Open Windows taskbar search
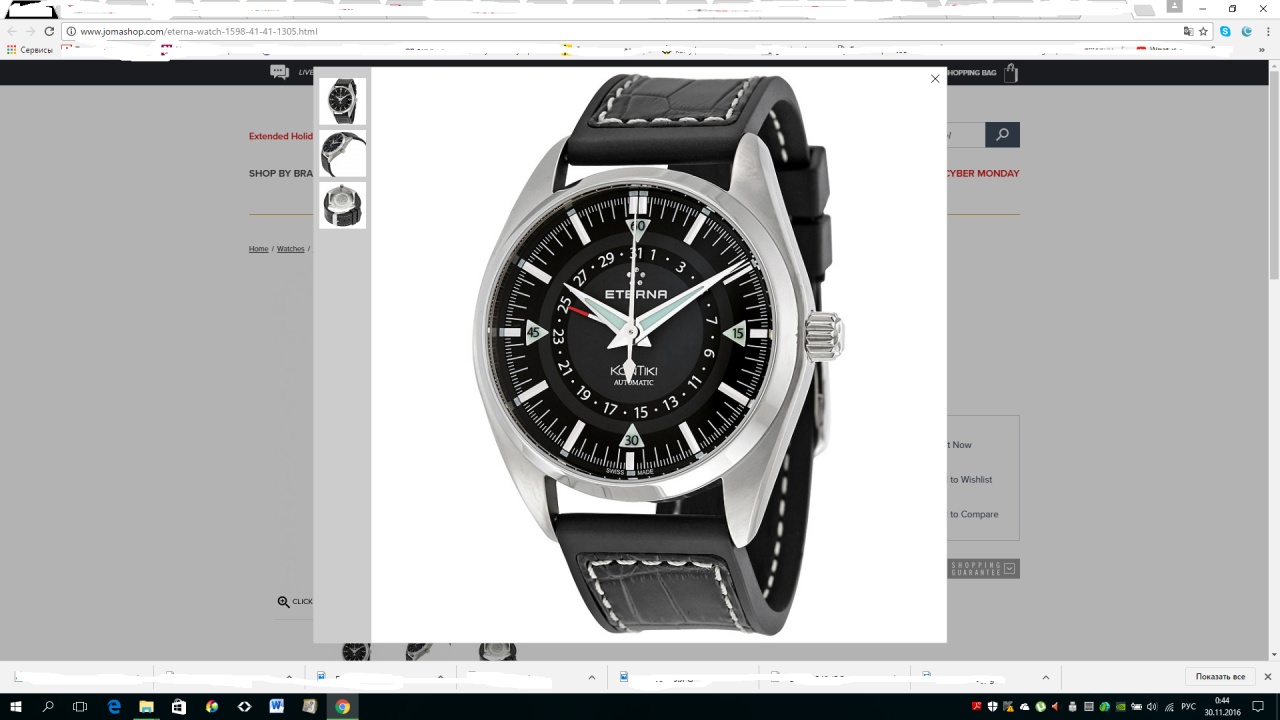The height and width of the screenshot is (720, 1280). coord(48,706)
